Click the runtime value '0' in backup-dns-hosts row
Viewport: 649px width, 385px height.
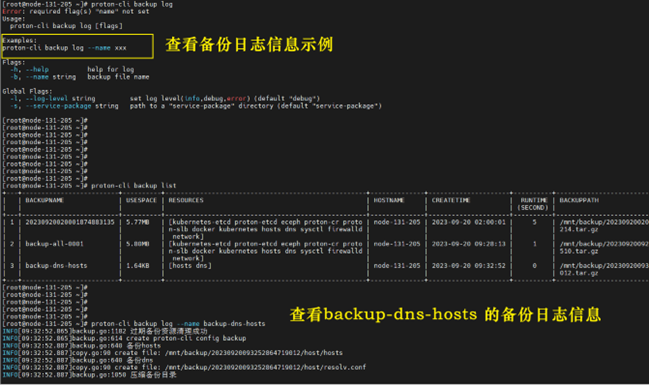[534, 266]
